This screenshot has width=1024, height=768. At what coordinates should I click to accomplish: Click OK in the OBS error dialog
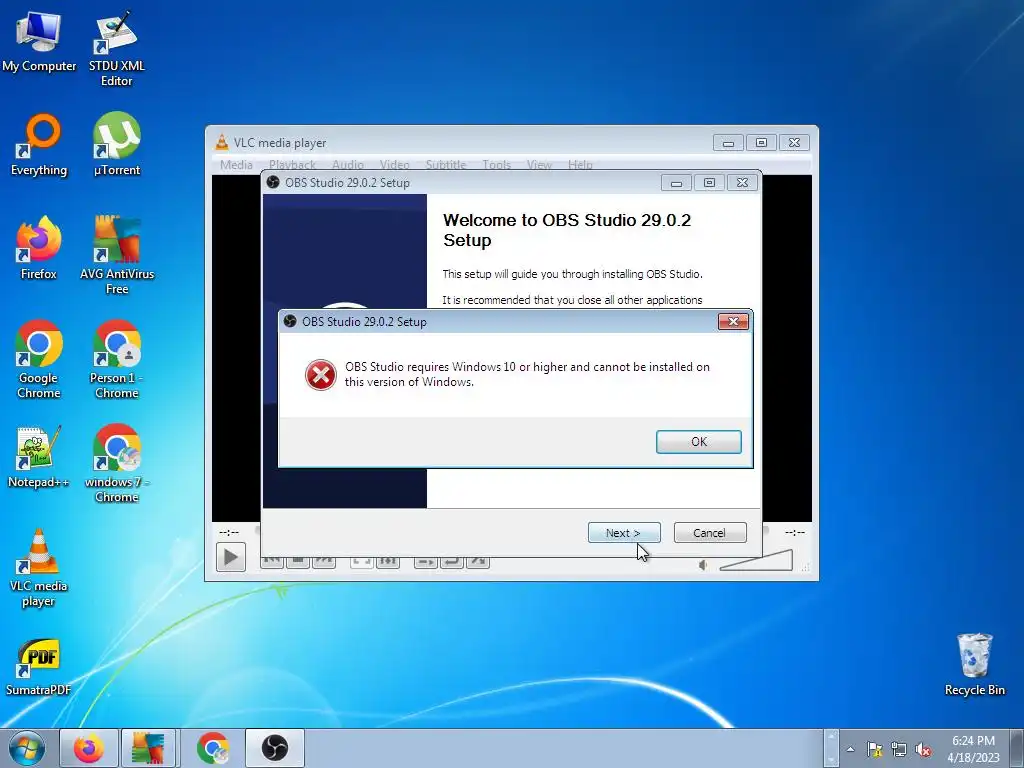(x=698, y=441)
